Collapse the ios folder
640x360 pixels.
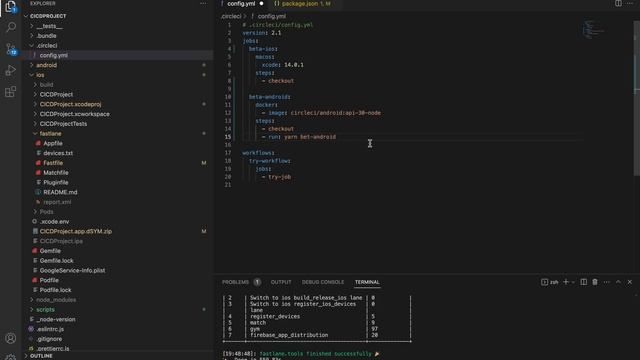[40, 75]
